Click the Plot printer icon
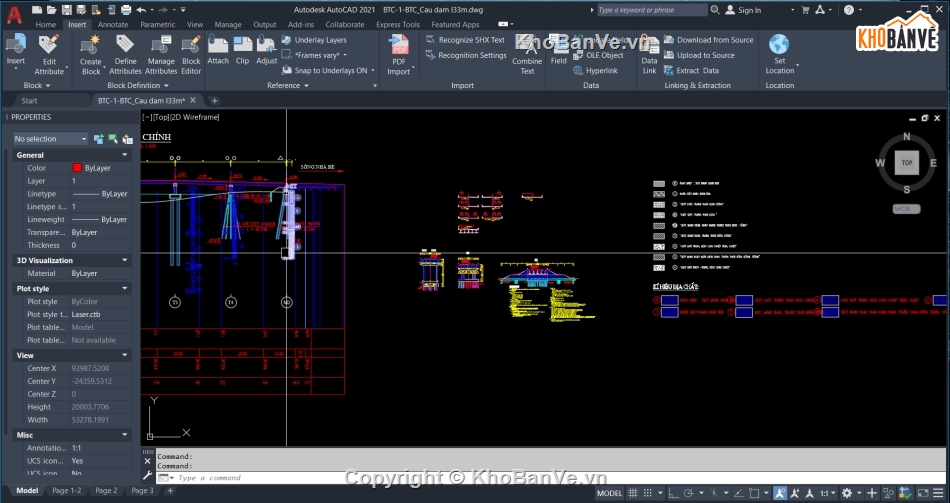Viewport: 950px width, 503px height. click(x=126, y=10)
